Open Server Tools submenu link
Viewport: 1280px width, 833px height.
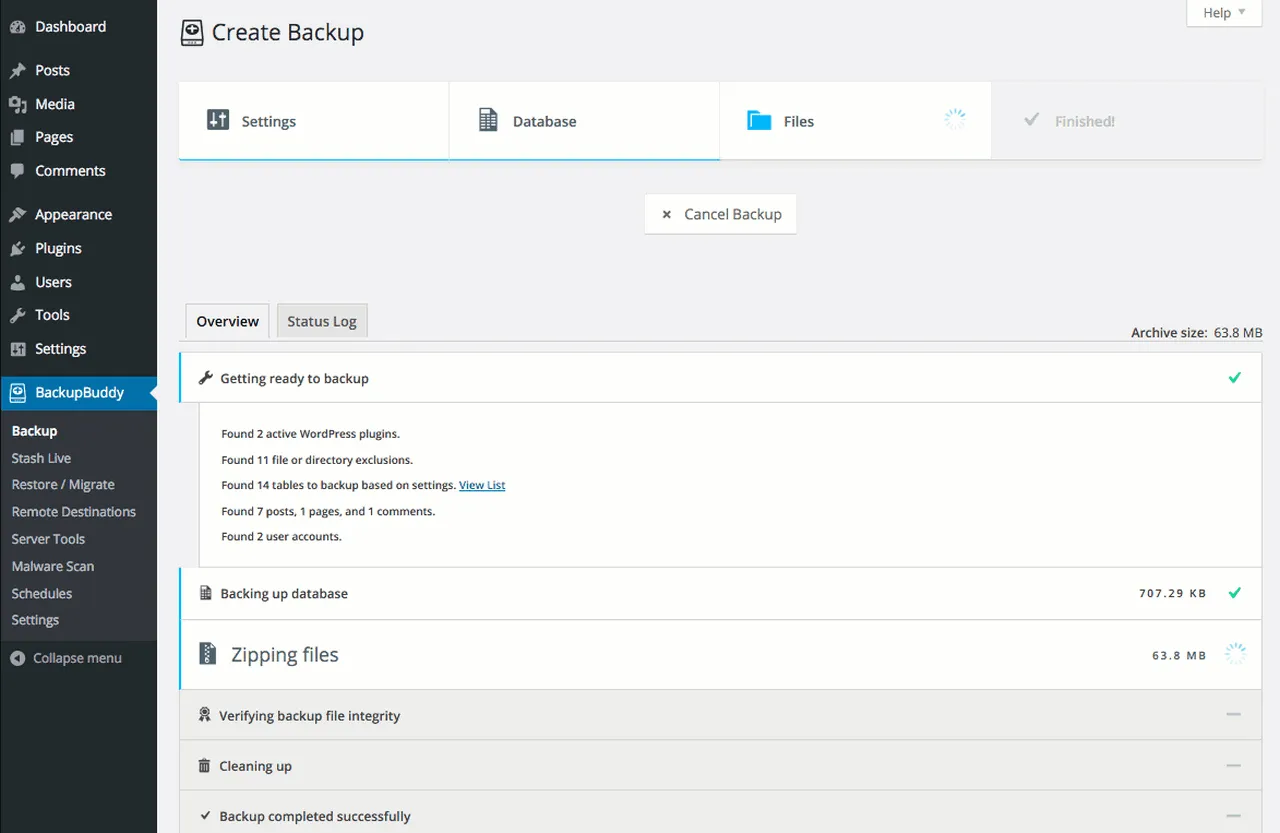pyautogui.click(x=48, y=539)
